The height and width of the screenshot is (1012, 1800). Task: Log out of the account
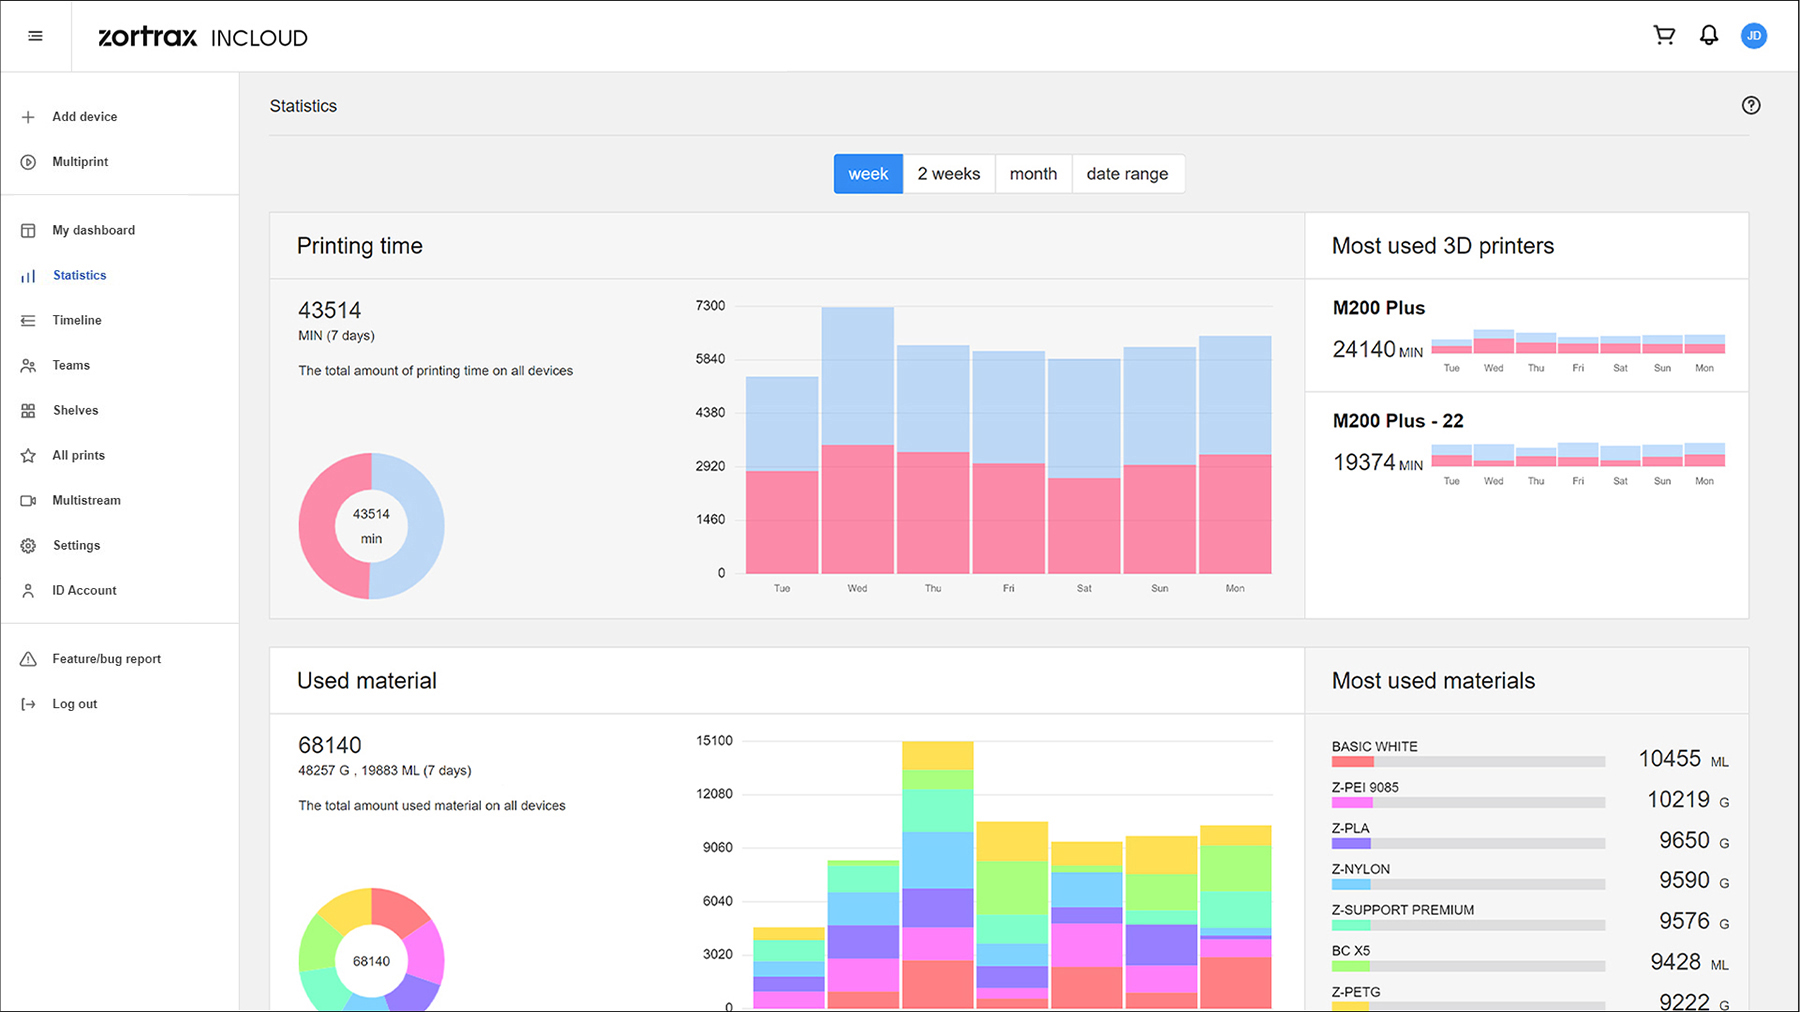(x=74, y=704)
